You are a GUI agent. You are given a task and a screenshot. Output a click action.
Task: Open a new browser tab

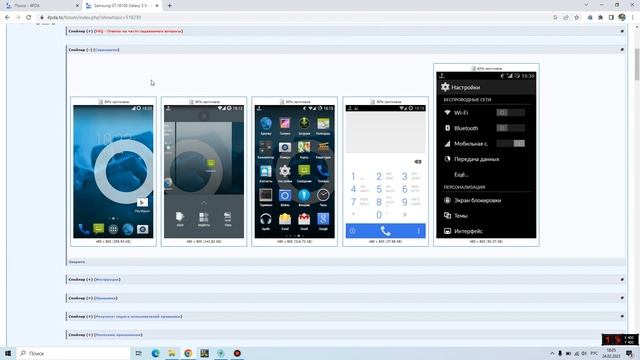click(169, 6)
